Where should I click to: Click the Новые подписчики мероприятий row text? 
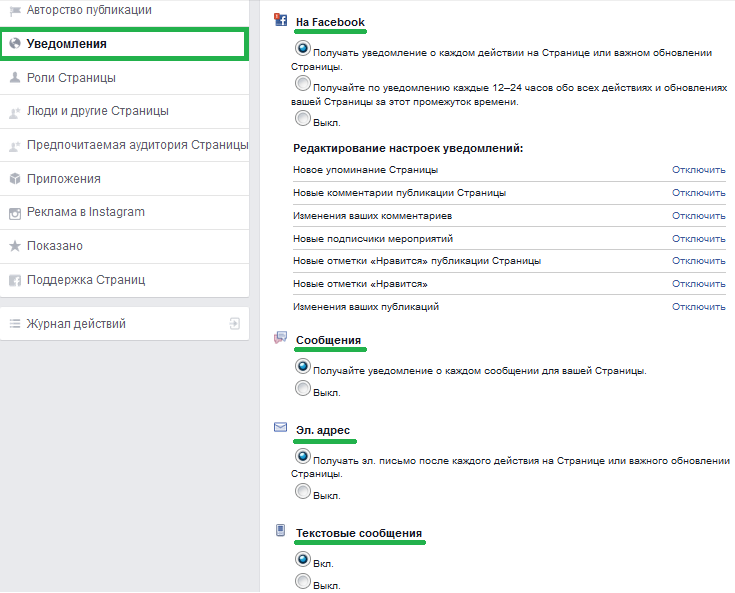(x=373, y=239)
